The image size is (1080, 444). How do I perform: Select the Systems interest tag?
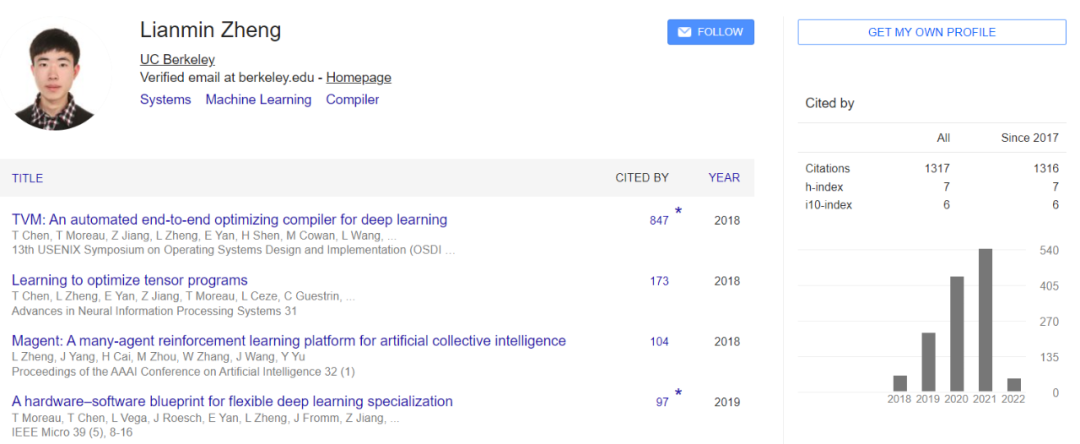[165, 100]
